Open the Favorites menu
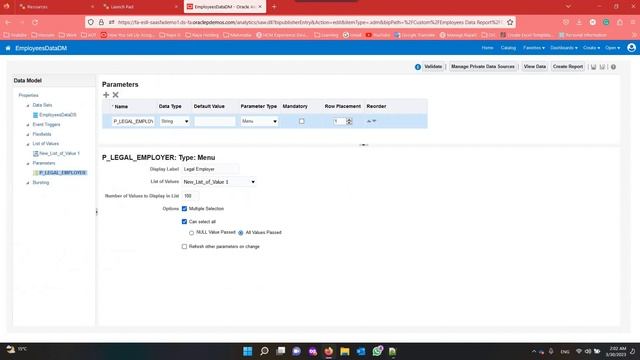This screenshot has width=640, height=360. click(533, 48)
